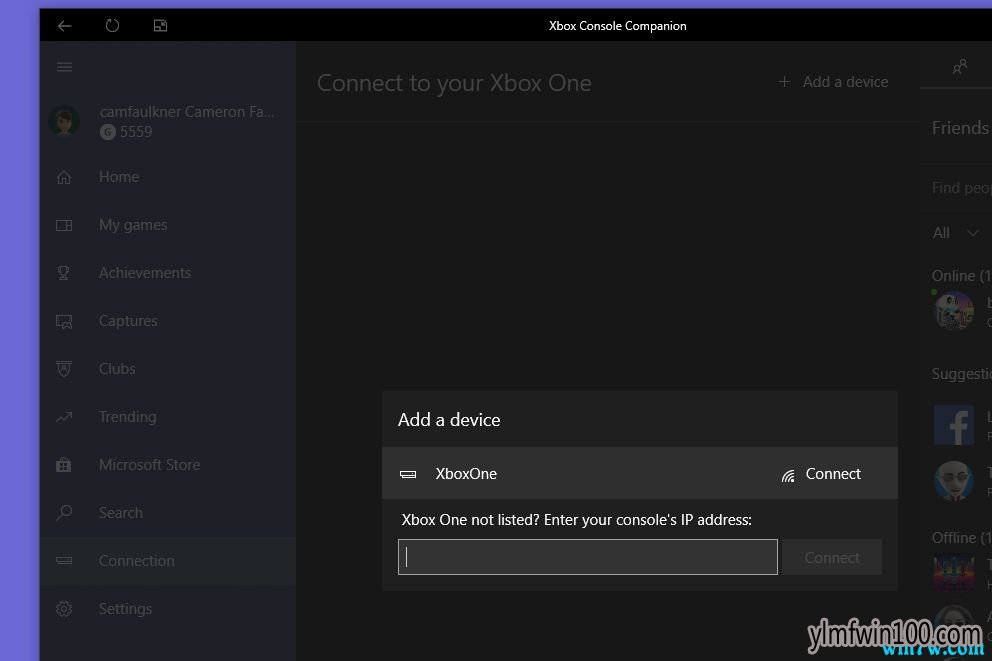Screen dimensions: 992x661
Task: Click the Home house icon
Action: pyautogui.click(x=64, y=177)
